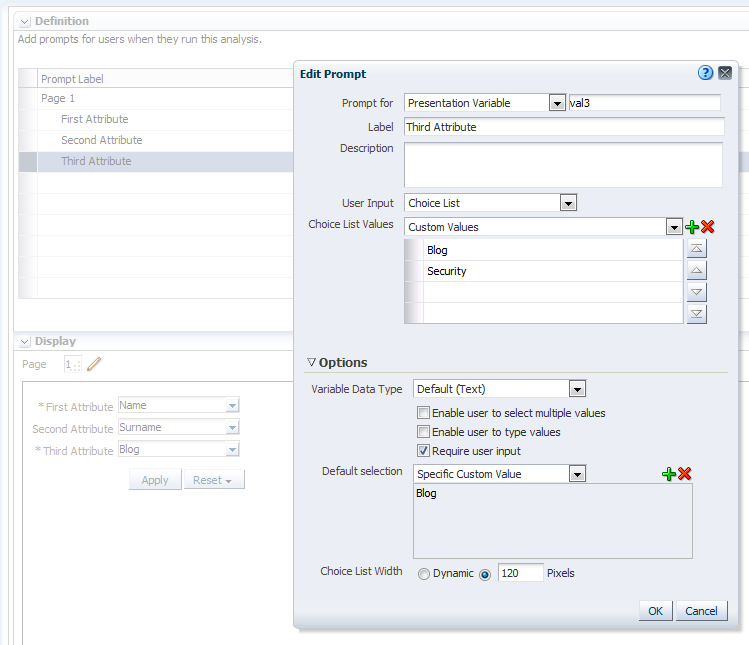Open the Default selection dropdown
749x645 pixels.
coord(577,474)
